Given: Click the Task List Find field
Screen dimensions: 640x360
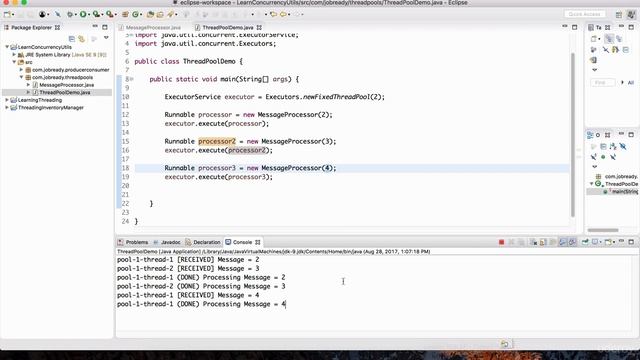Looking at the screenshot, I should 603,83.
